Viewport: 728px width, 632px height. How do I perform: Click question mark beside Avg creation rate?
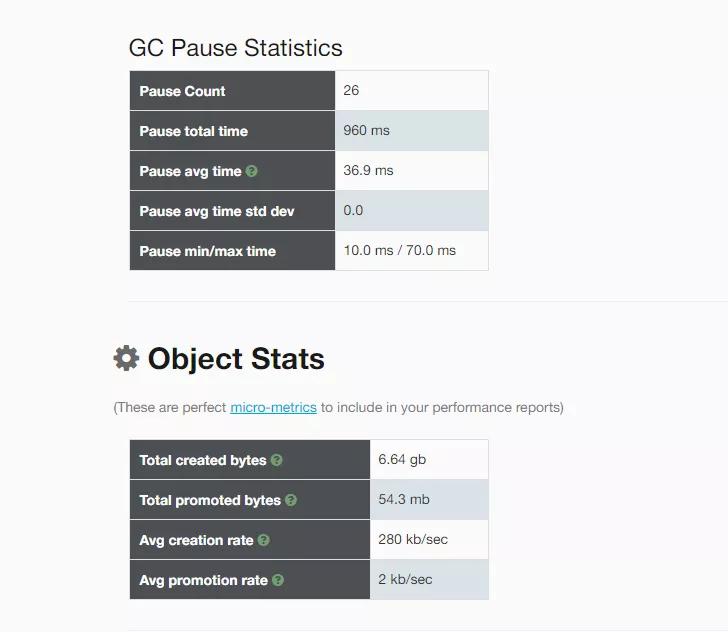click(264, 541)
